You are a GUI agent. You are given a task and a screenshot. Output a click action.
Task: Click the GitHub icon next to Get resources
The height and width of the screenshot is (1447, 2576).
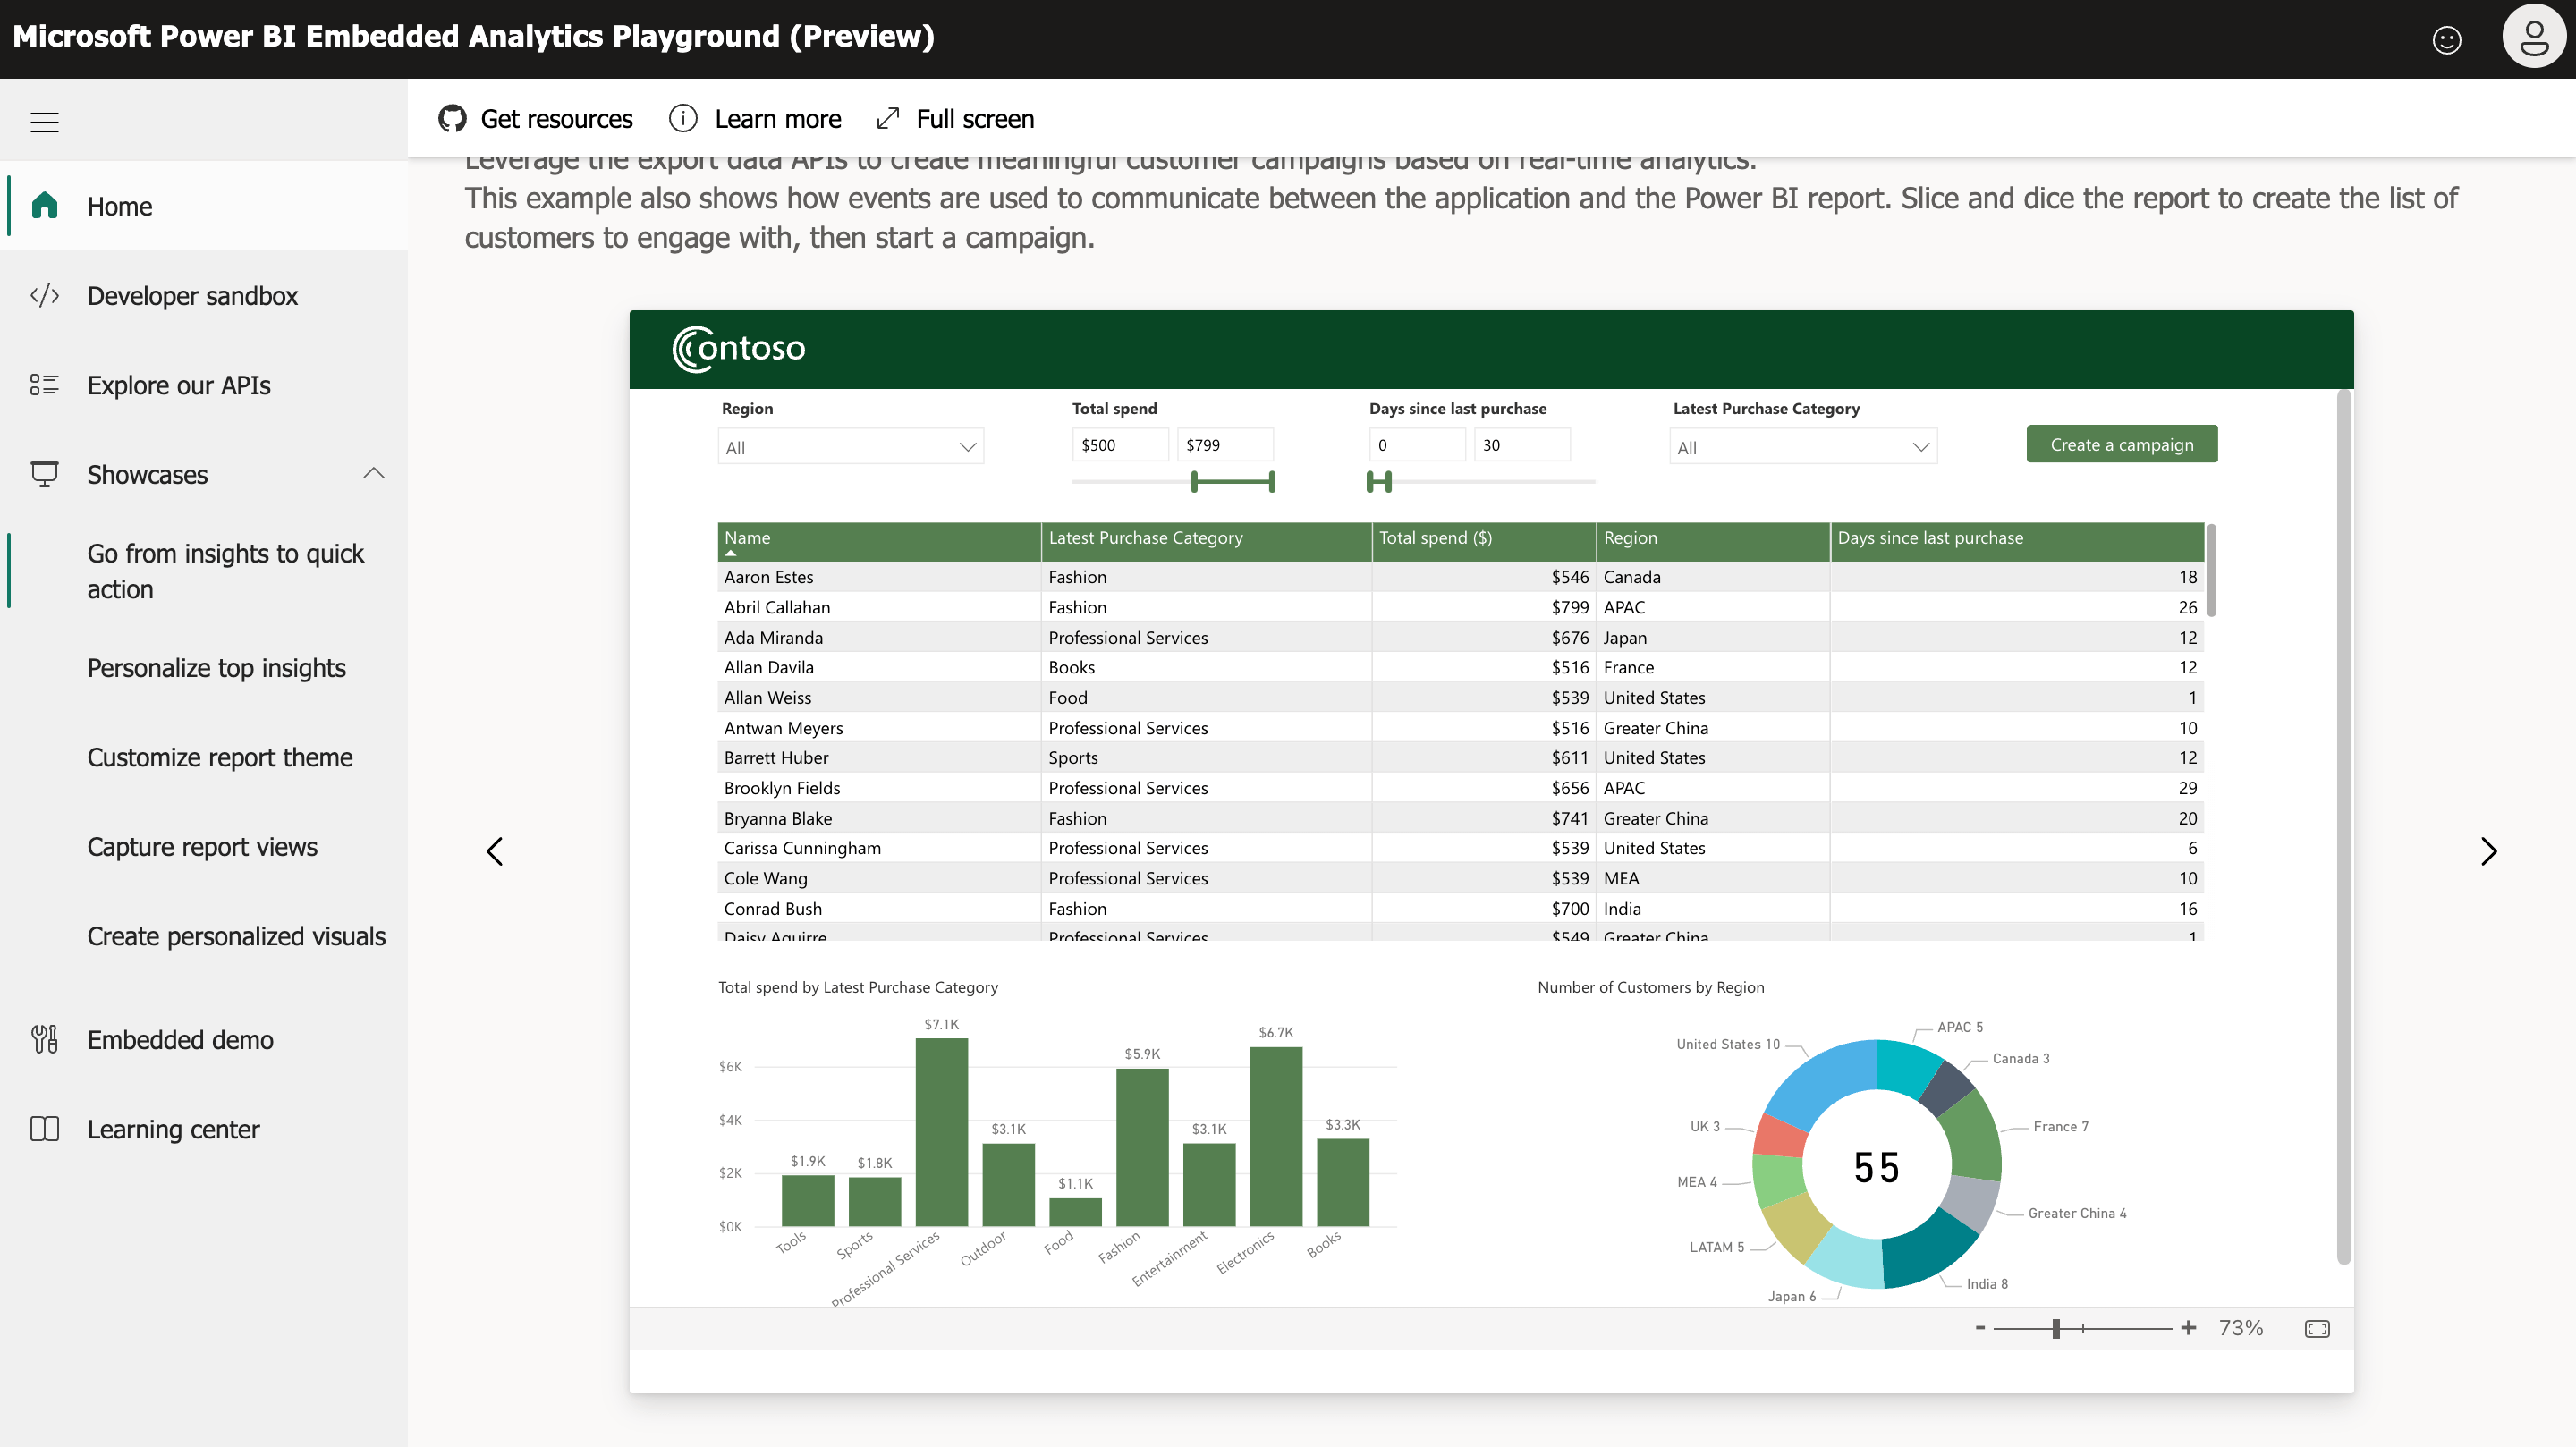(453, 118)
